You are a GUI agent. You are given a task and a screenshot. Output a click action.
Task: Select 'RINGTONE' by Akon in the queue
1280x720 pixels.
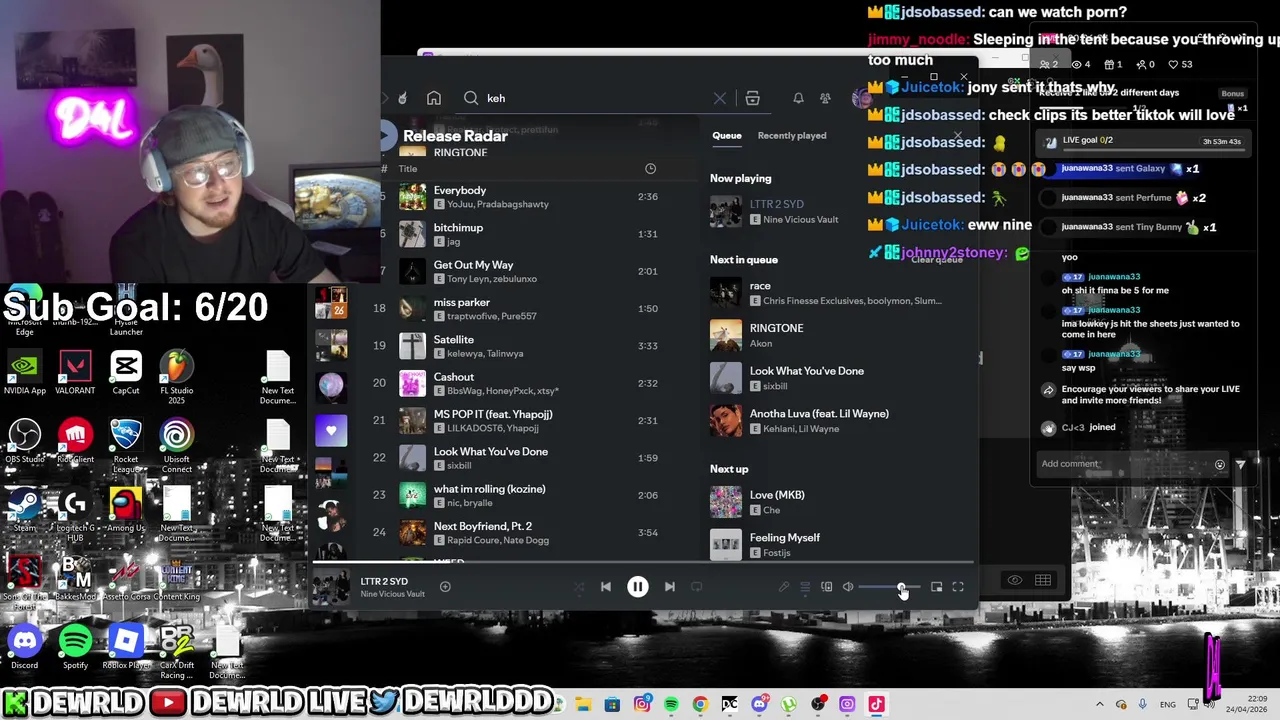(840, 335)
